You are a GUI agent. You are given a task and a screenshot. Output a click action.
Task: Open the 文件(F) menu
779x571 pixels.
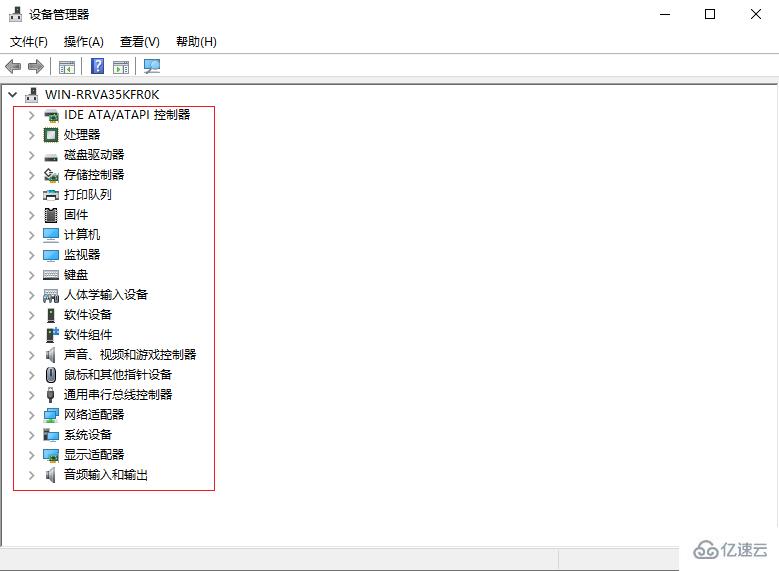click(x=29, y=42)
